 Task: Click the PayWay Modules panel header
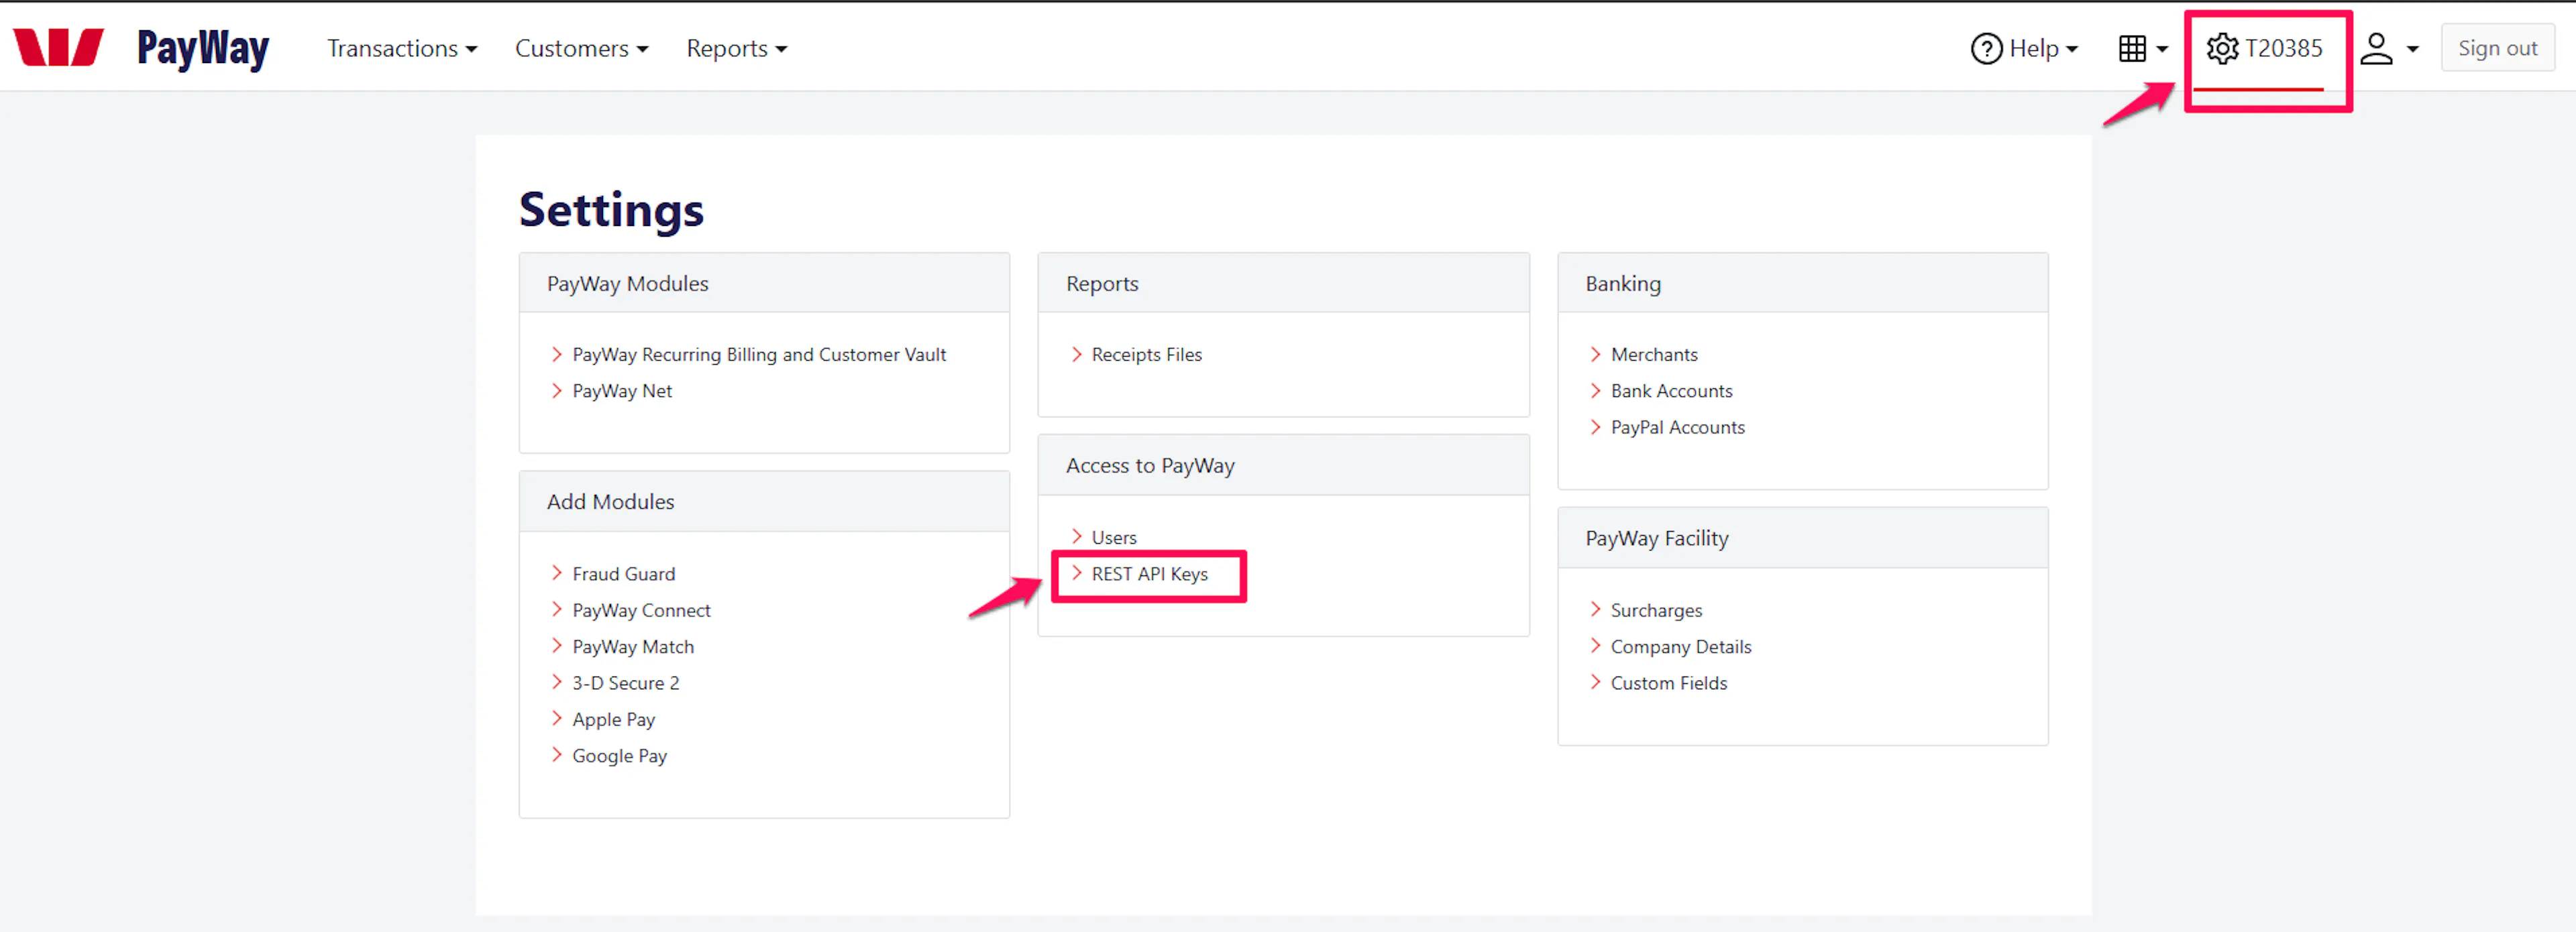(x=764, y=283)
